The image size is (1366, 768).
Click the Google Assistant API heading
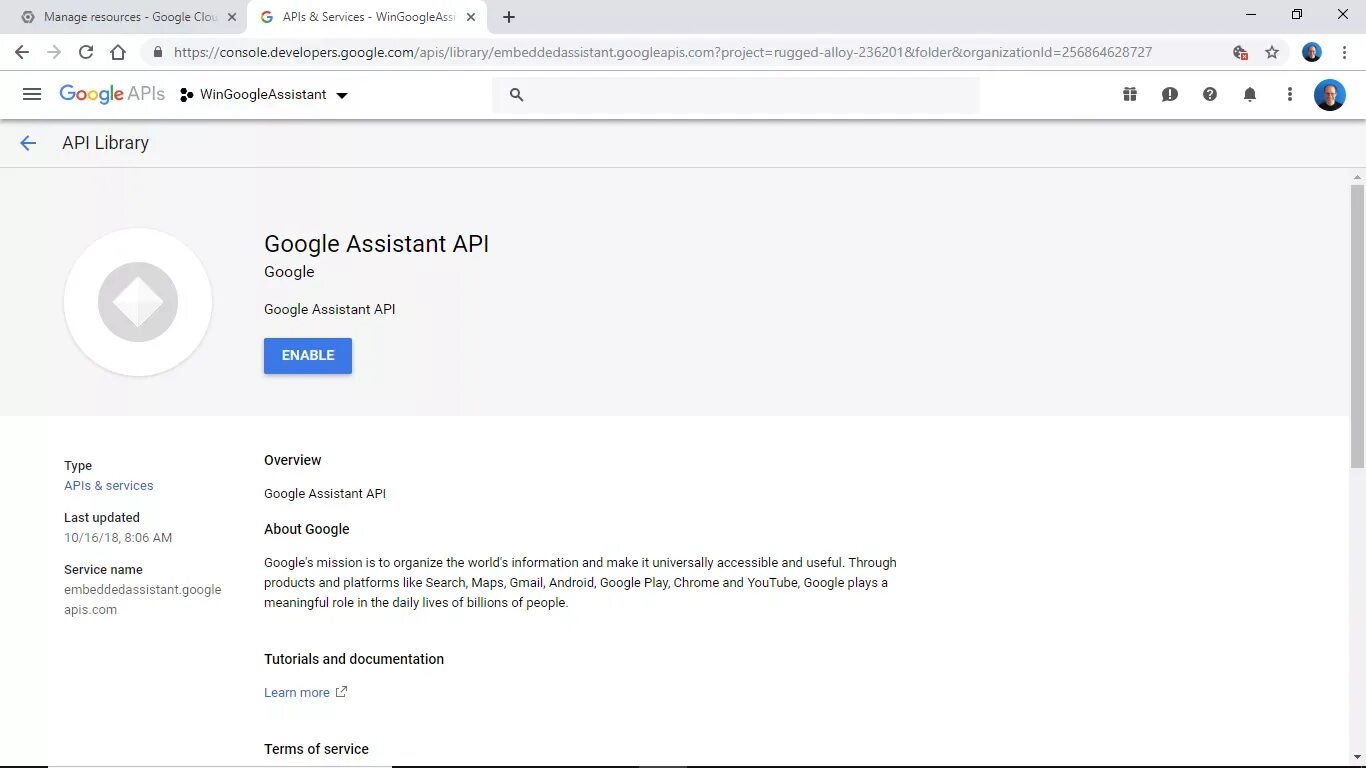[376, 244]
